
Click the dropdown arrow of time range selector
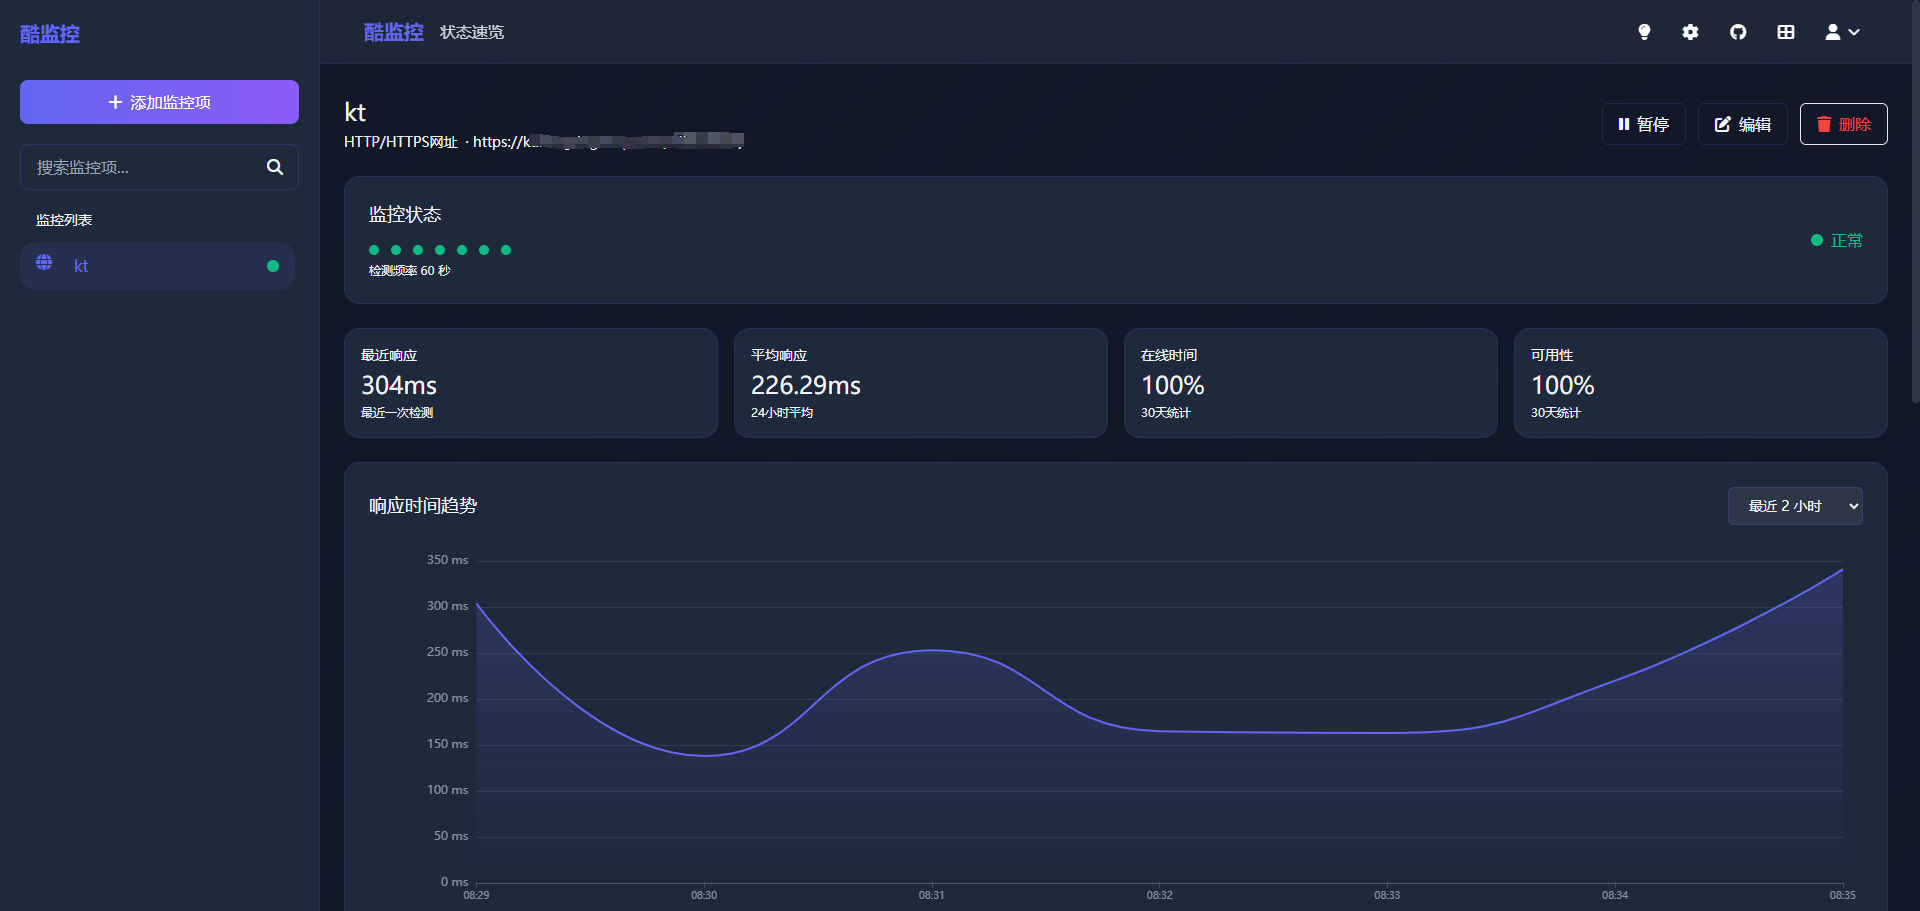tap(1853, 506)
